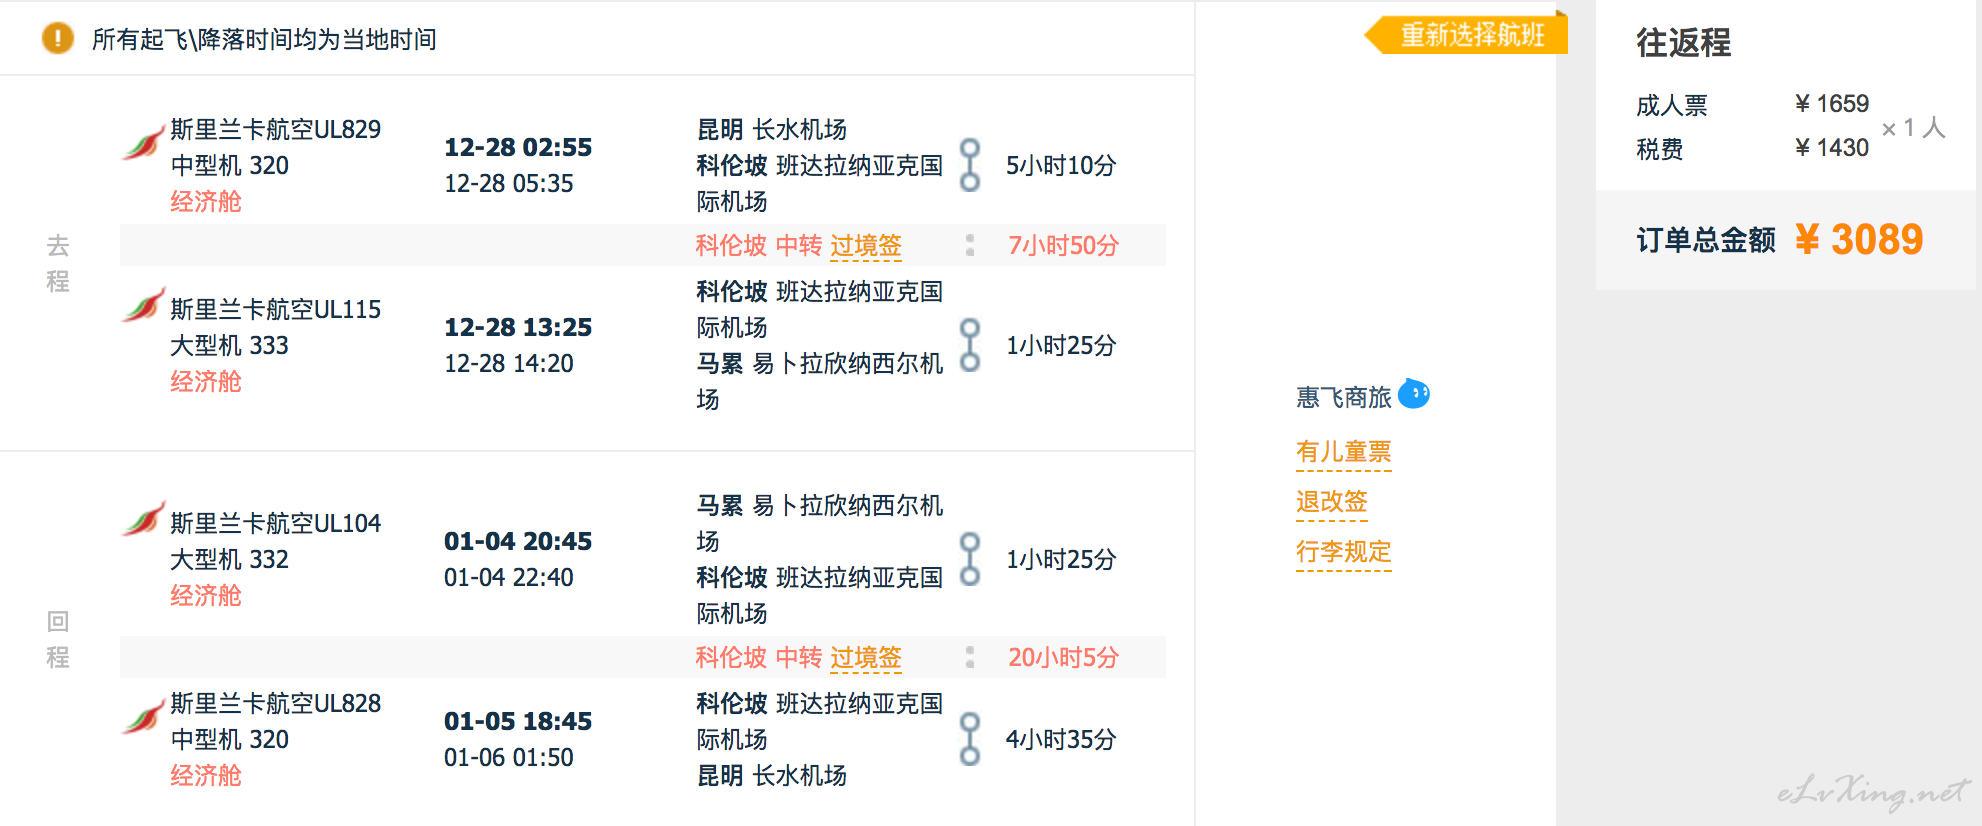
Task: Click the 去程 outbound section label
Action: [x=58, y=263]
